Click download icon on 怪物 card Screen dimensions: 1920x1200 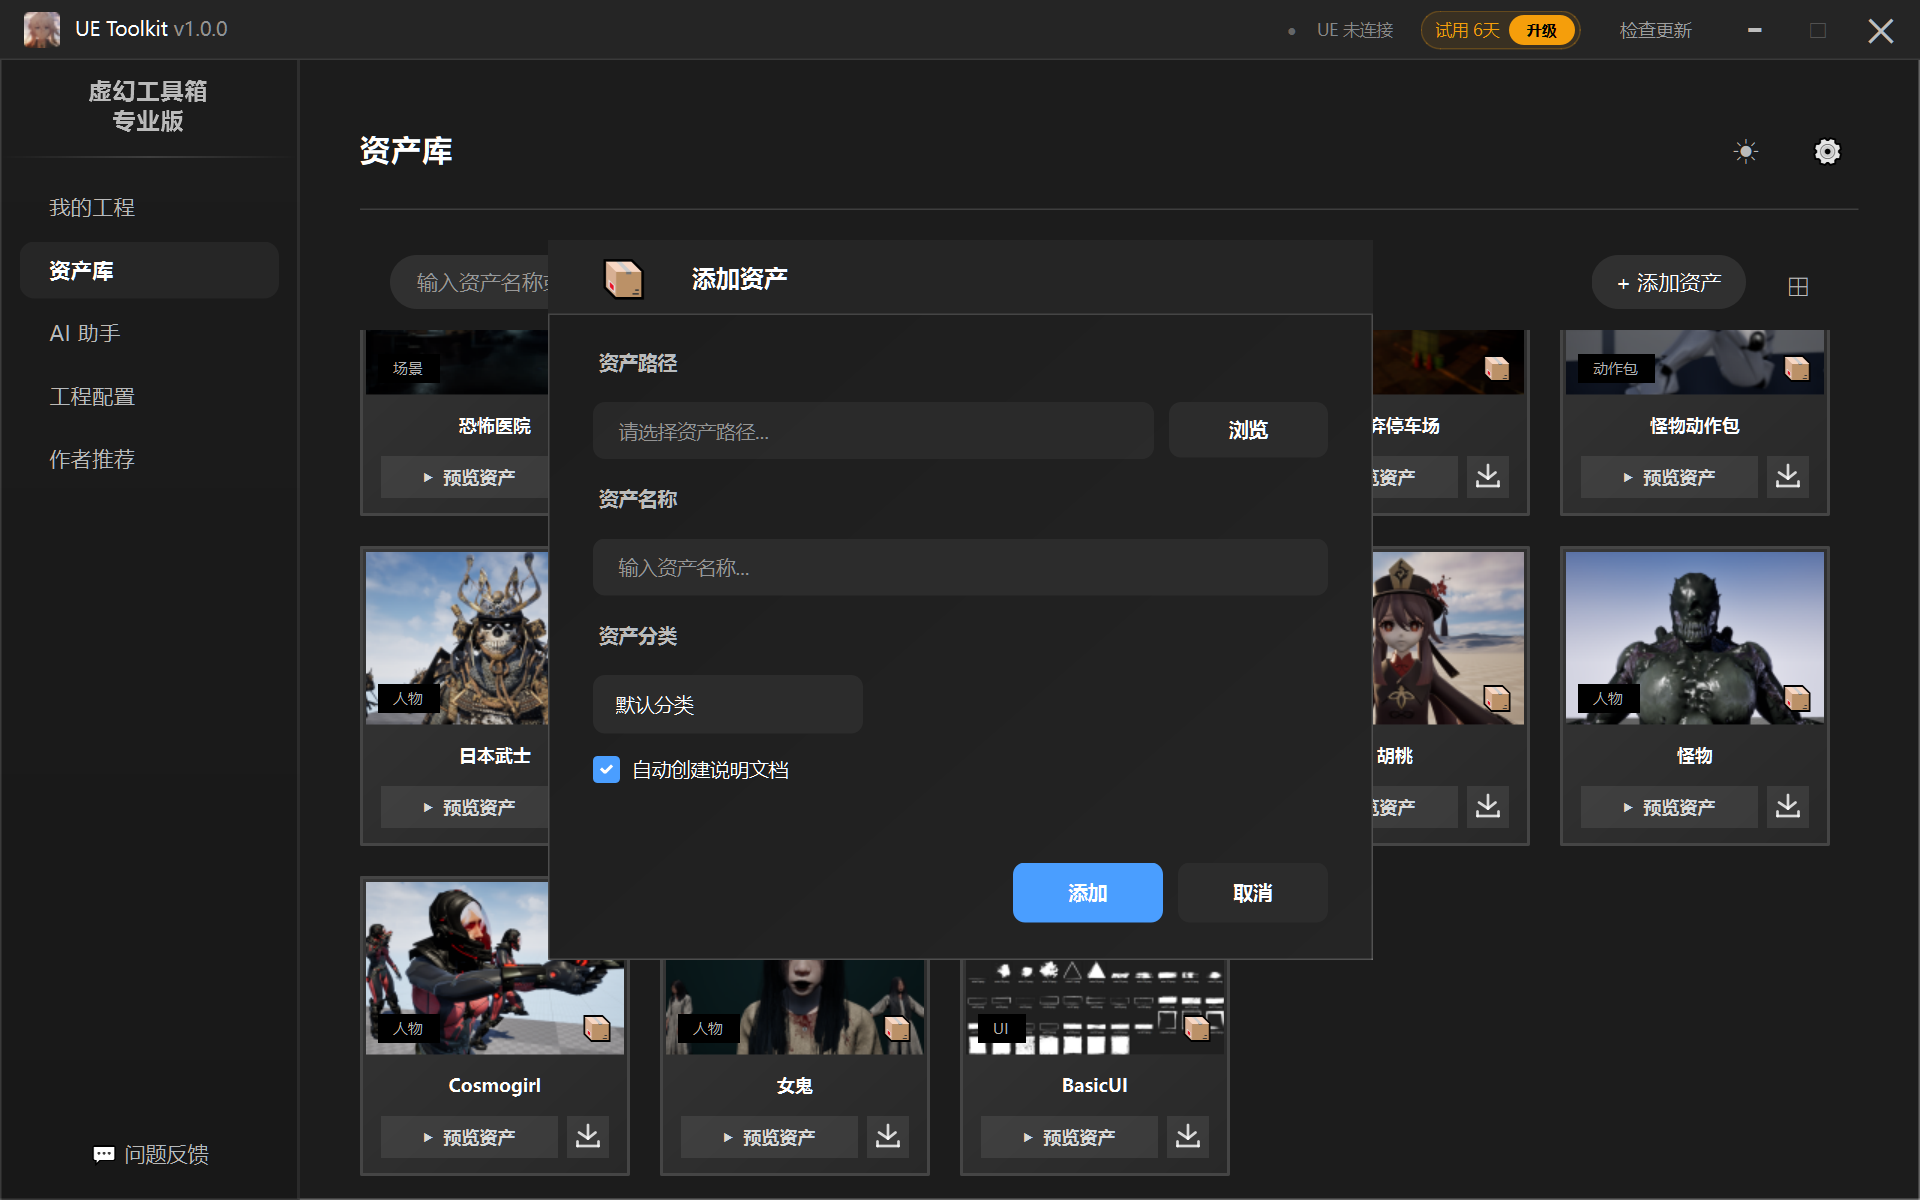tap(1787, 807)
